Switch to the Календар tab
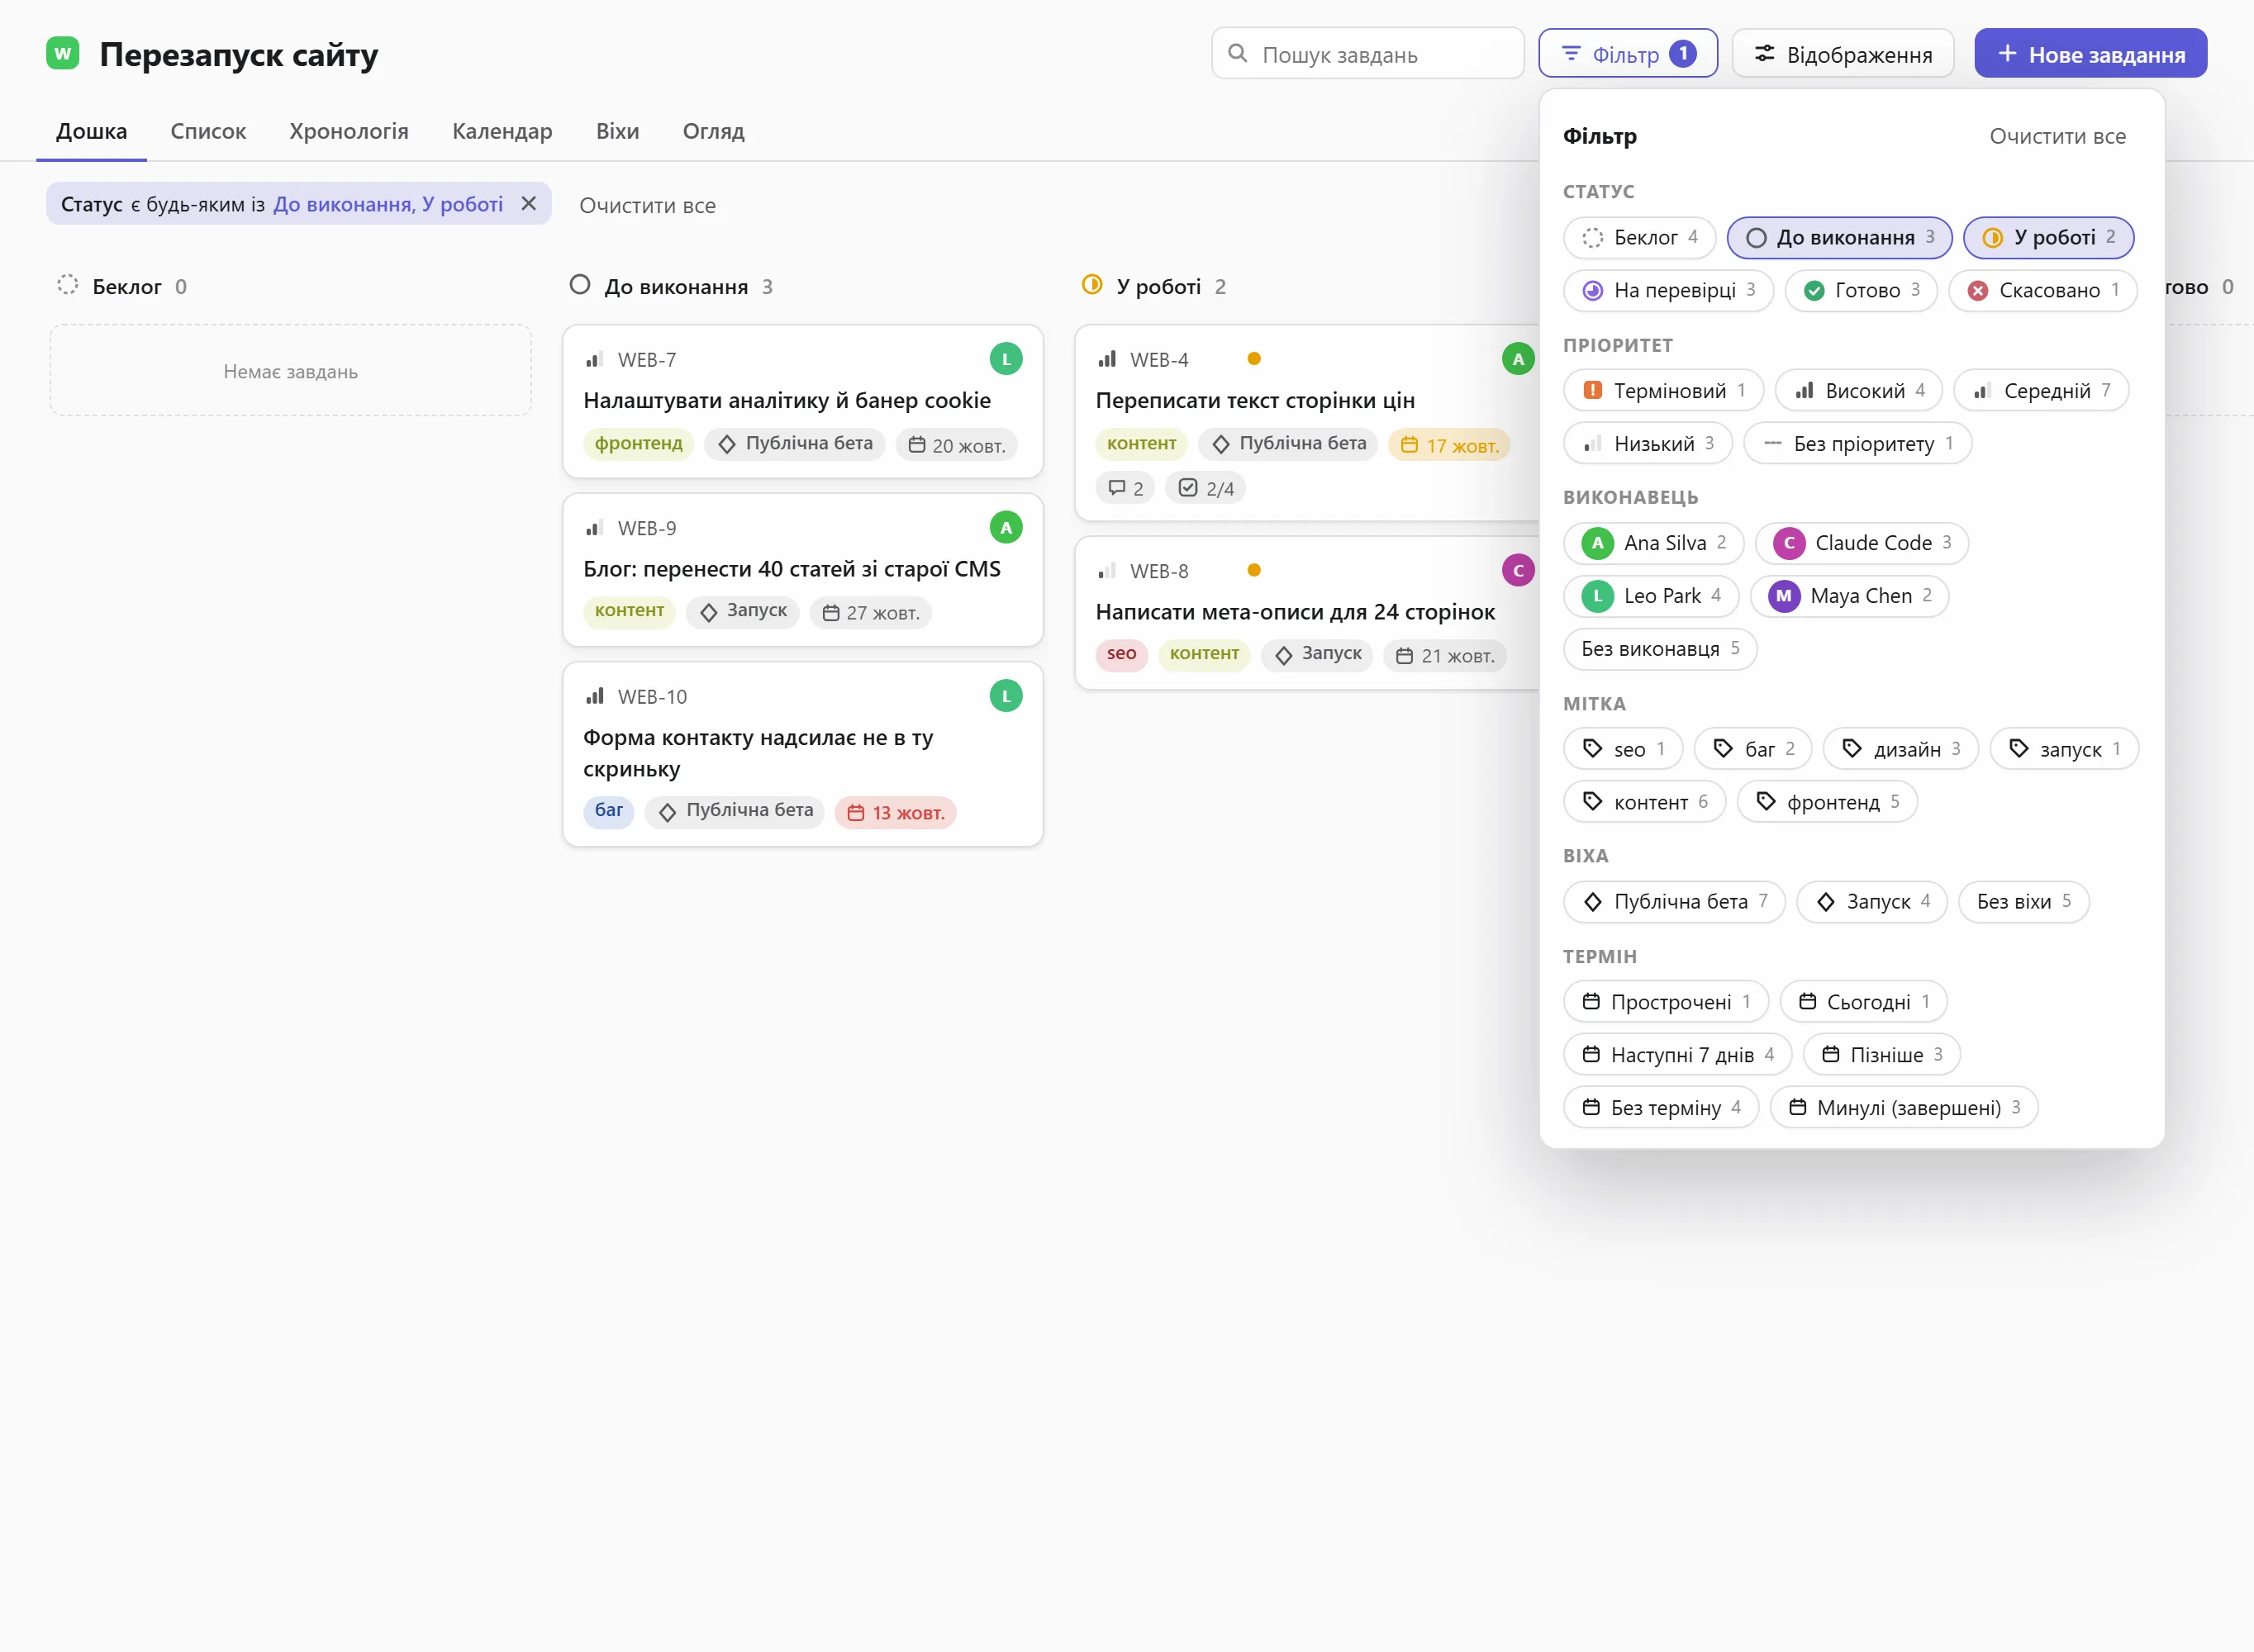The width and height of the screenshot is (2254, 1652). [502, 131]
